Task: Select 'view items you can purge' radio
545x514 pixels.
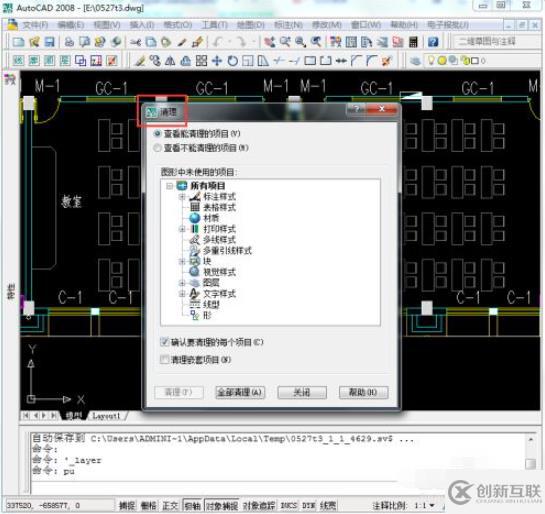Action: point(157,133)
